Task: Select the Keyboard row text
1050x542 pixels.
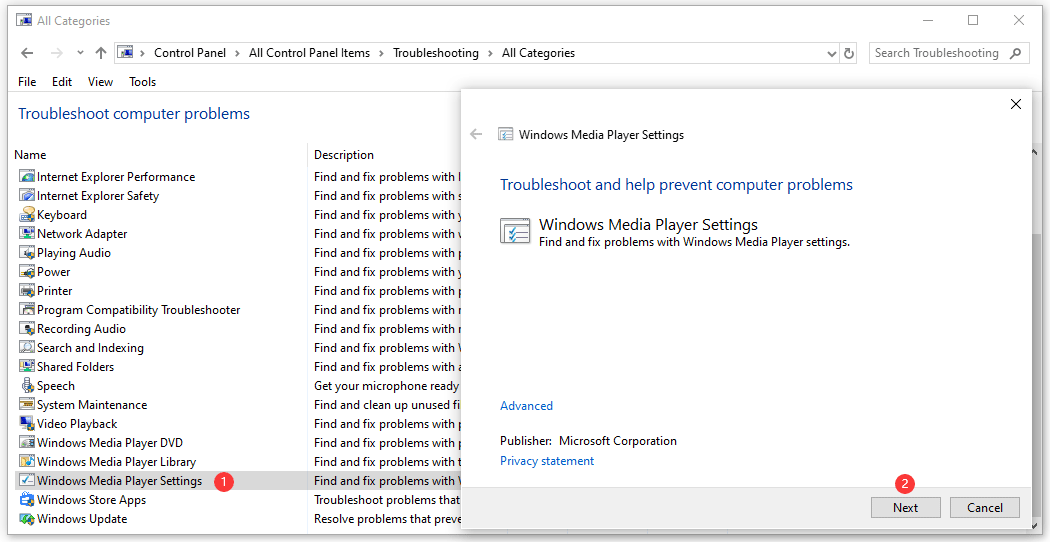Action: [62, 215]
